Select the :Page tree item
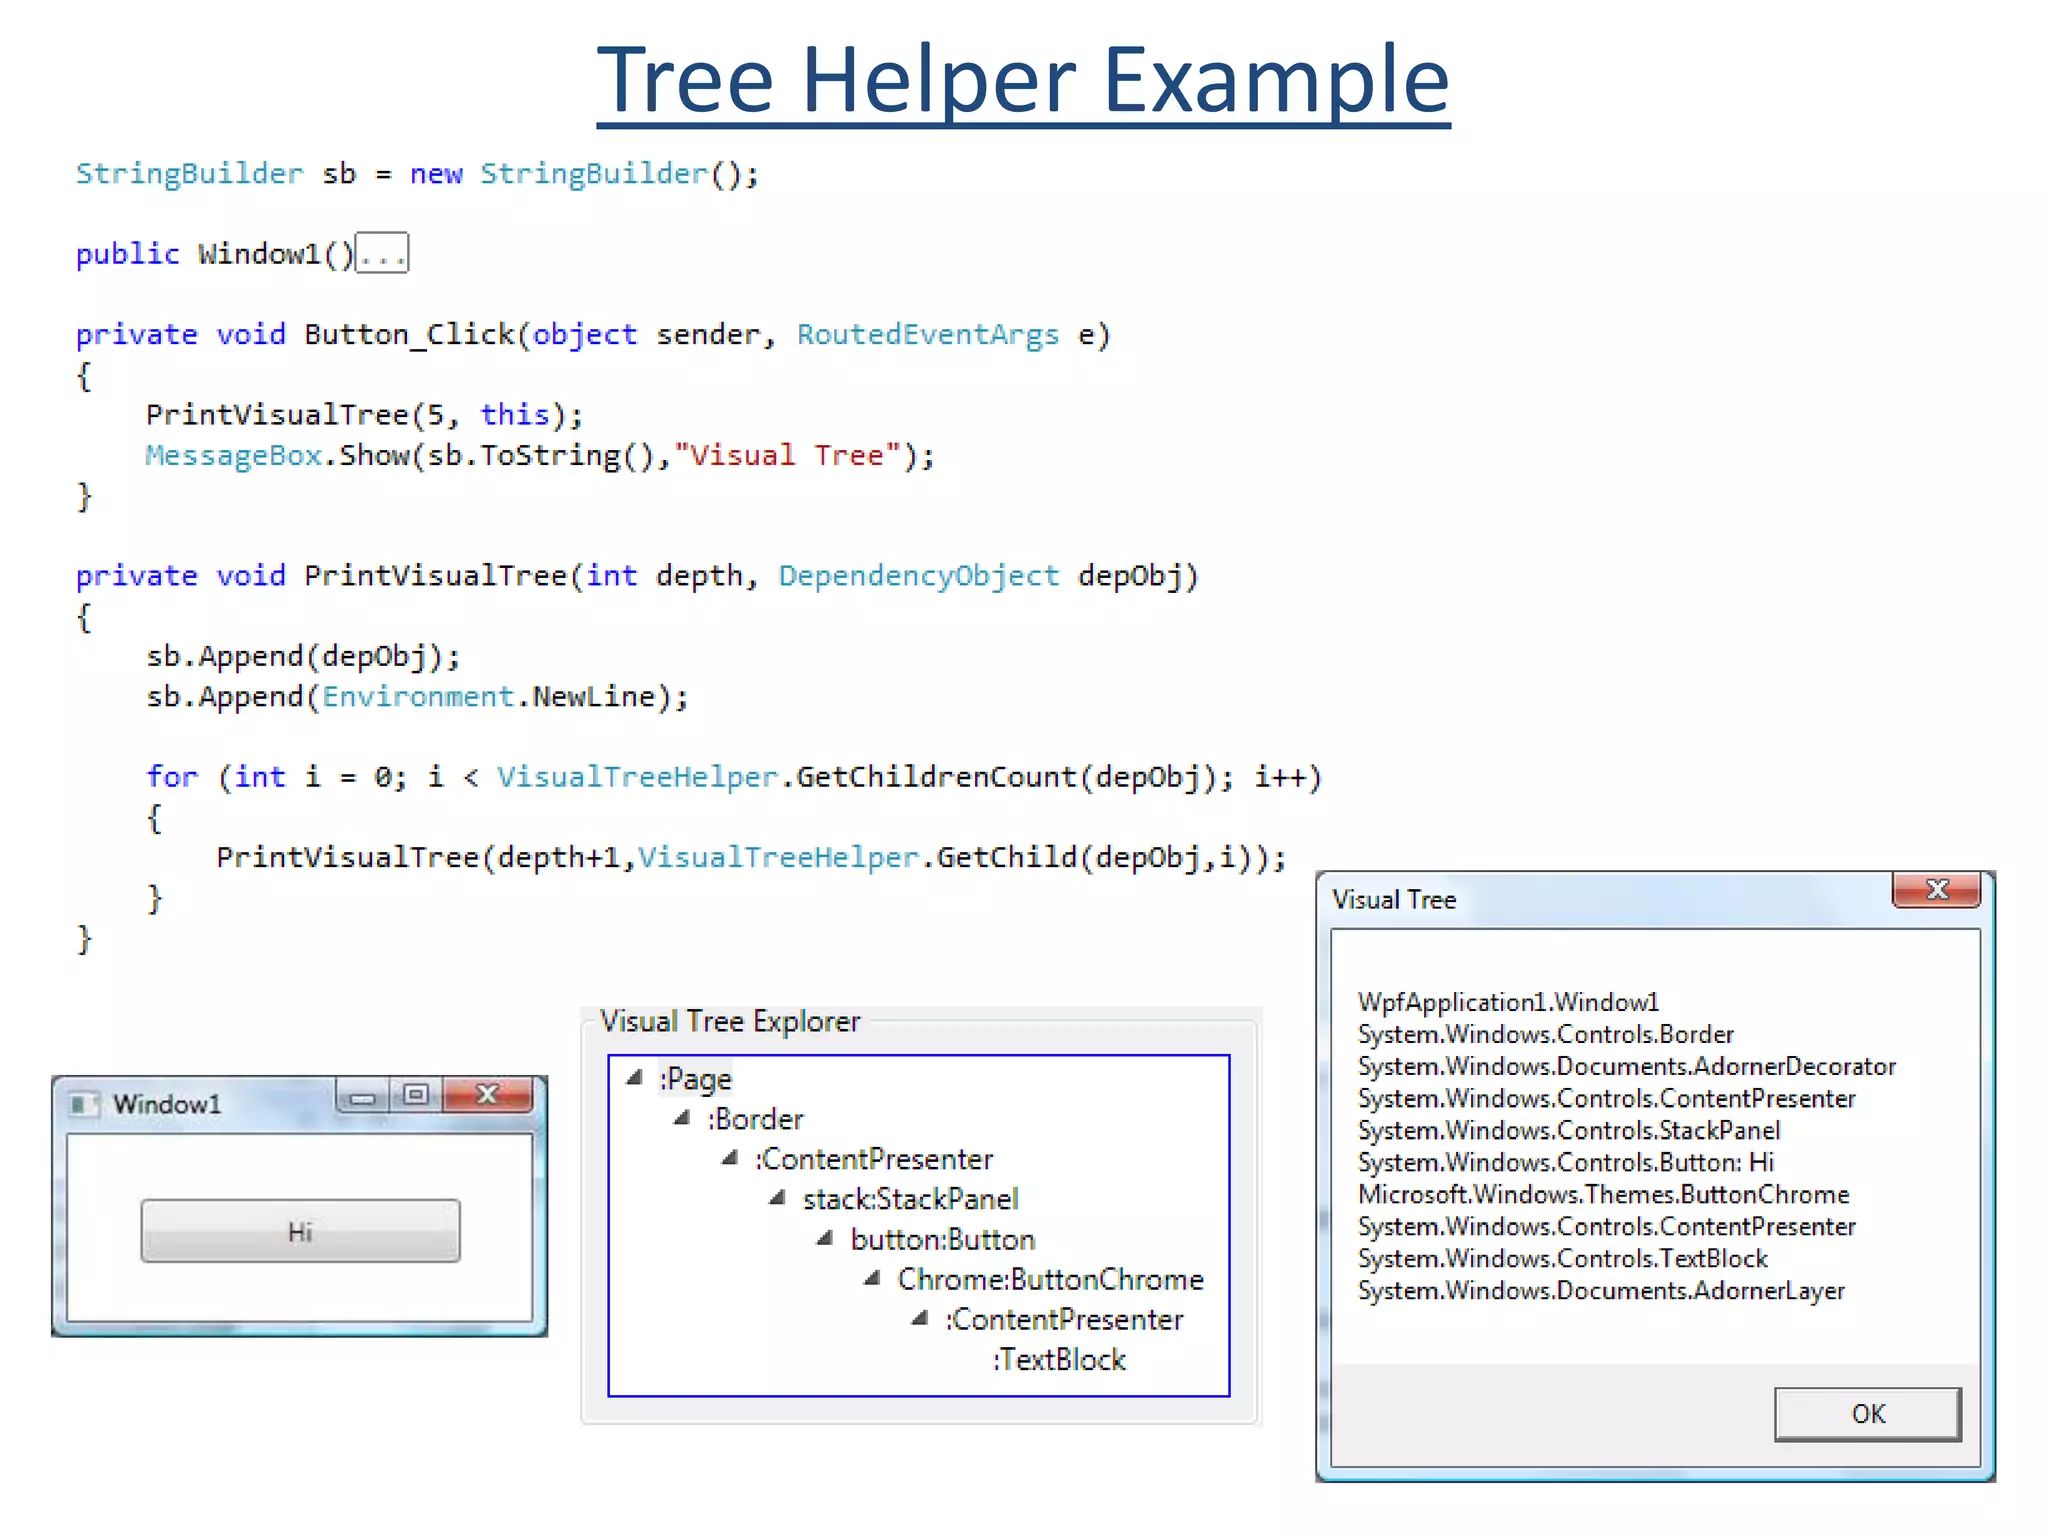Image resolution: width=2048 pixels, height=1536 pixels. [695, 1079]
